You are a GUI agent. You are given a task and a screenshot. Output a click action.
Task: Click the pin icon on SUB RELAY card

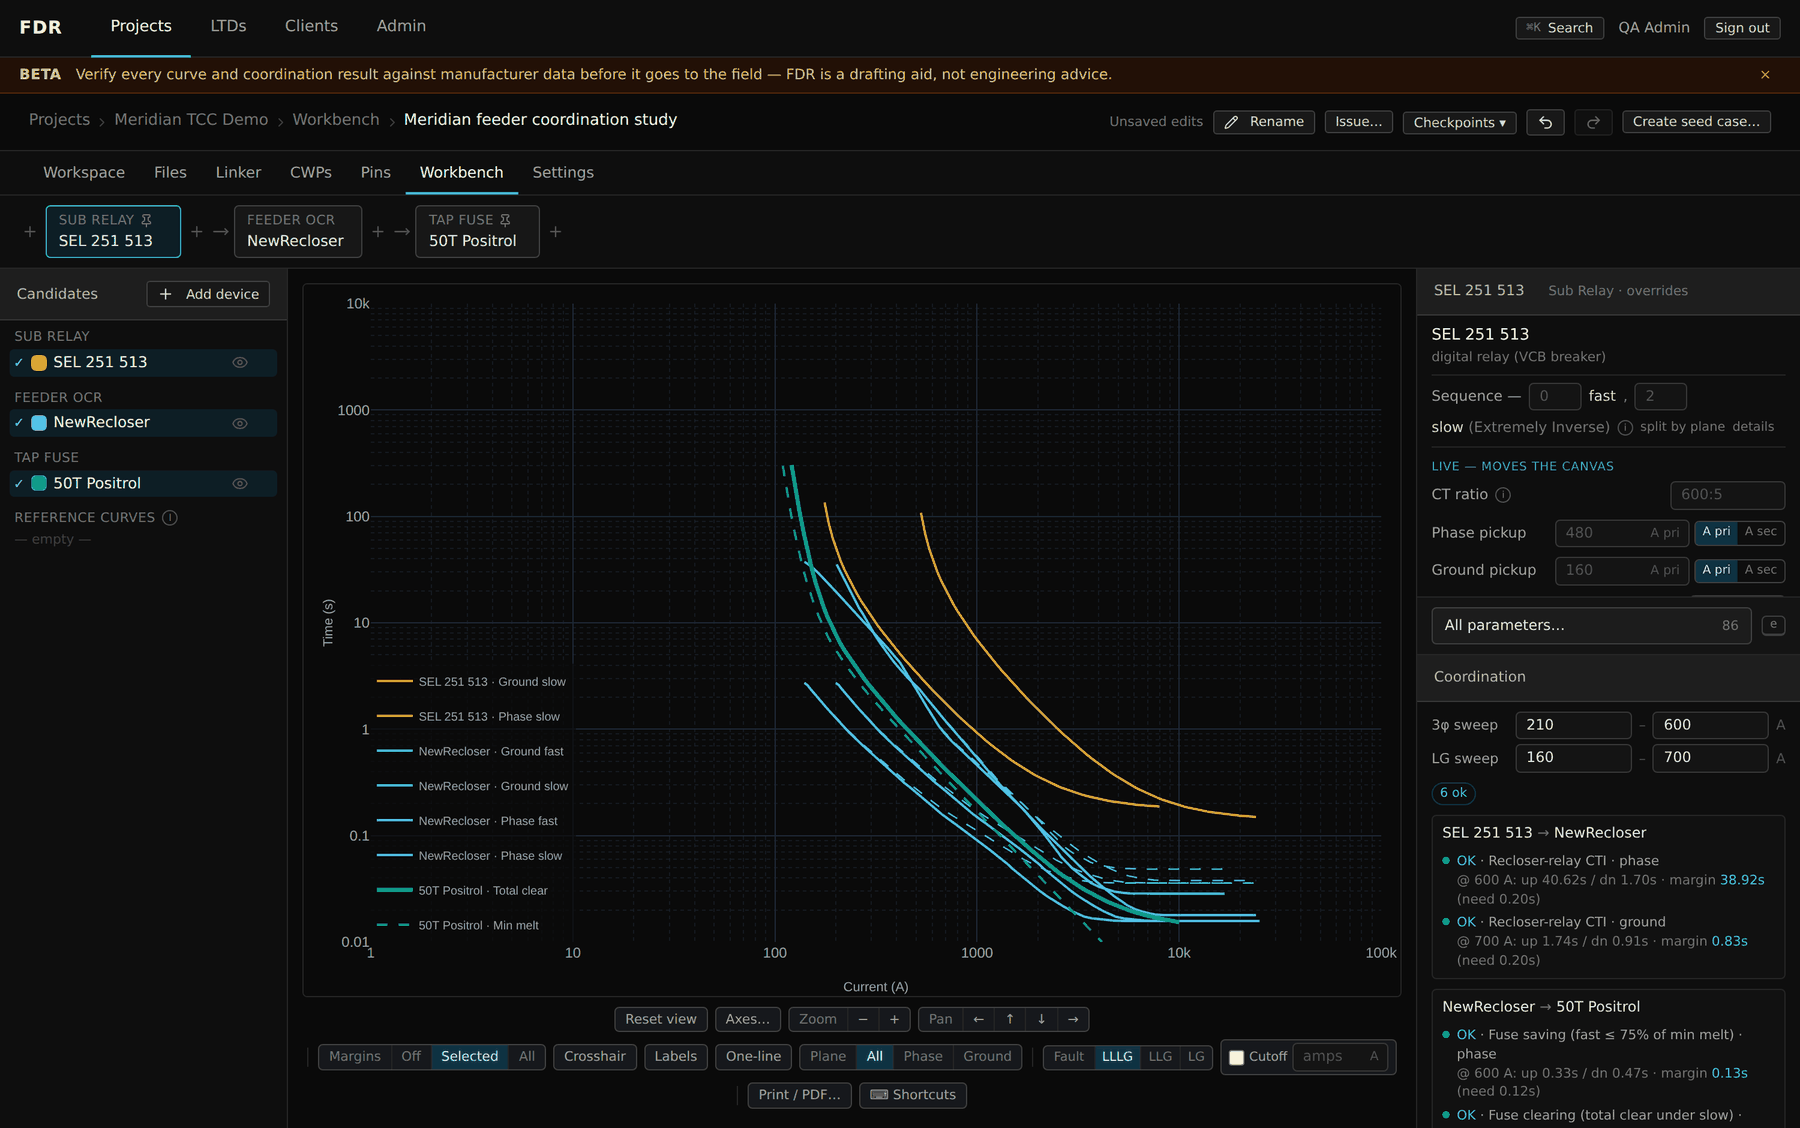coord(146,220)
